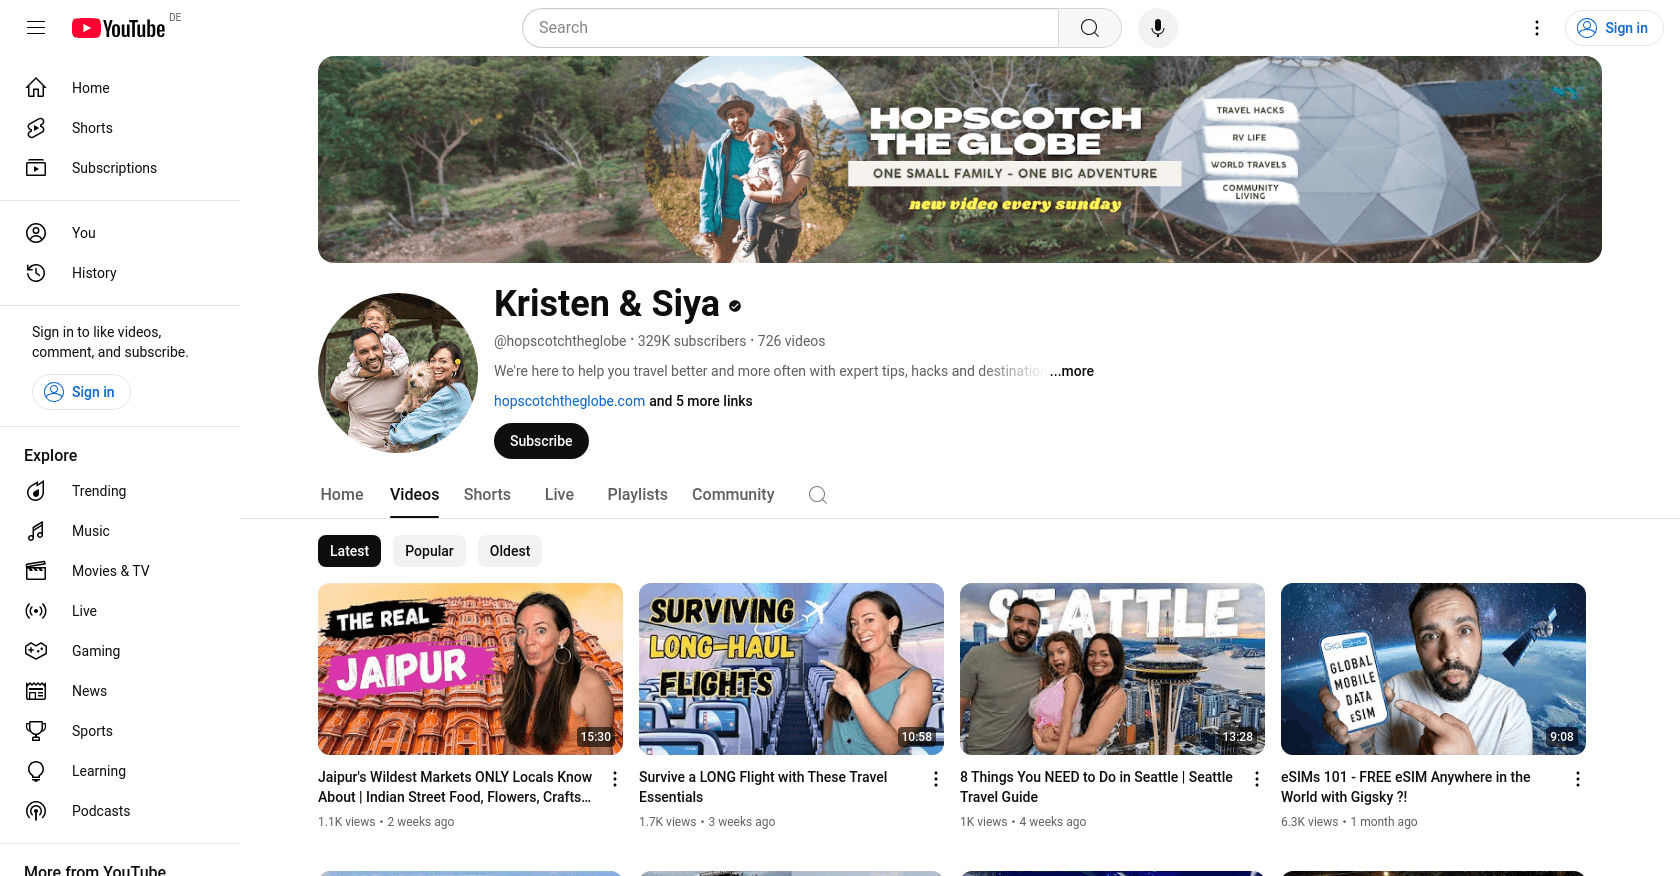Viewport: 1680px width, 876px height.
Task: Open Shorts from the sidebar
Action: pyautogui.click(x=92, y=128)
